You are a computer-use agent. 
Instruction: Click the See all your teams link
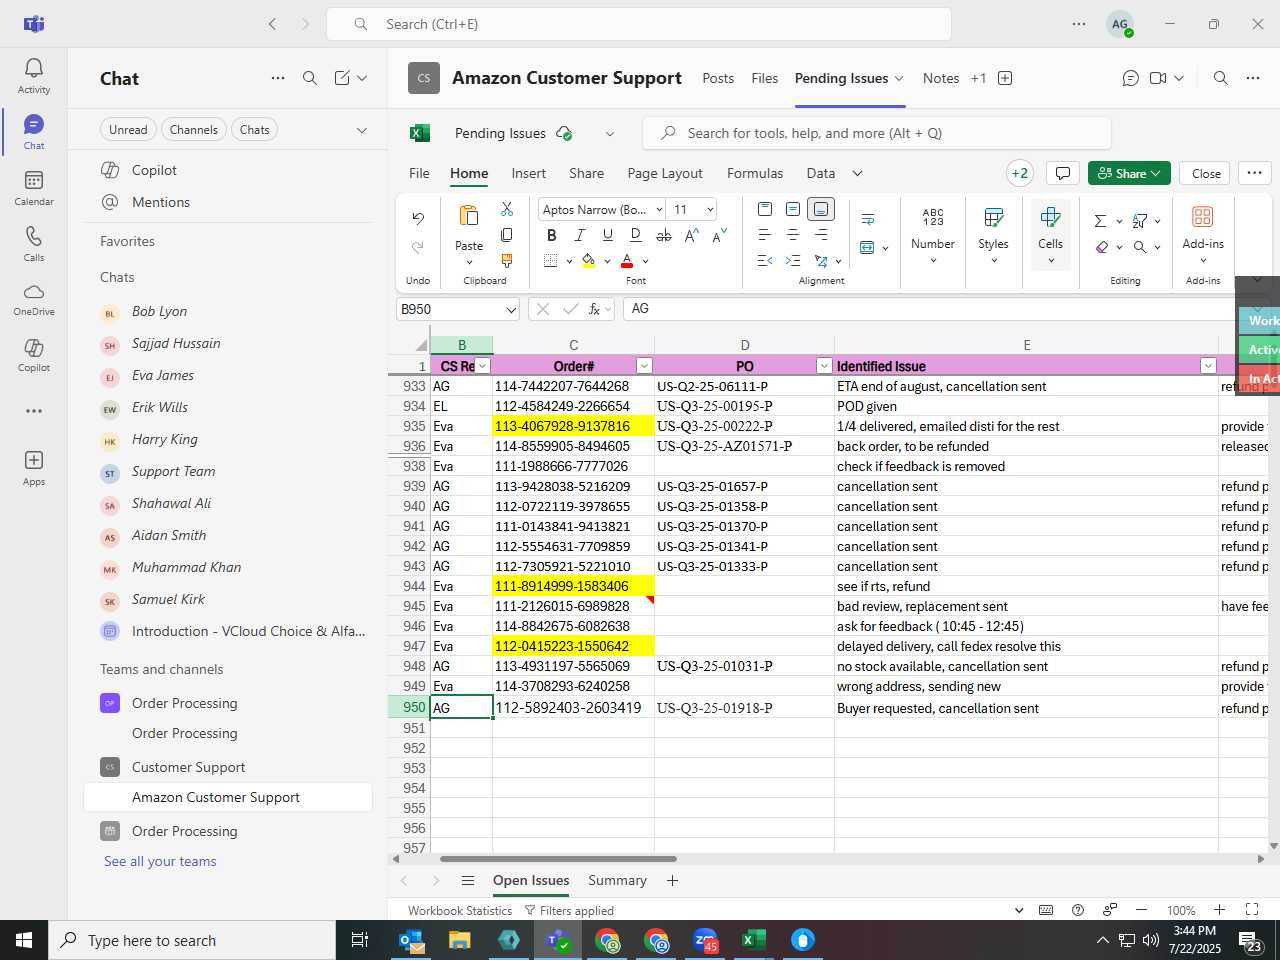160,861
